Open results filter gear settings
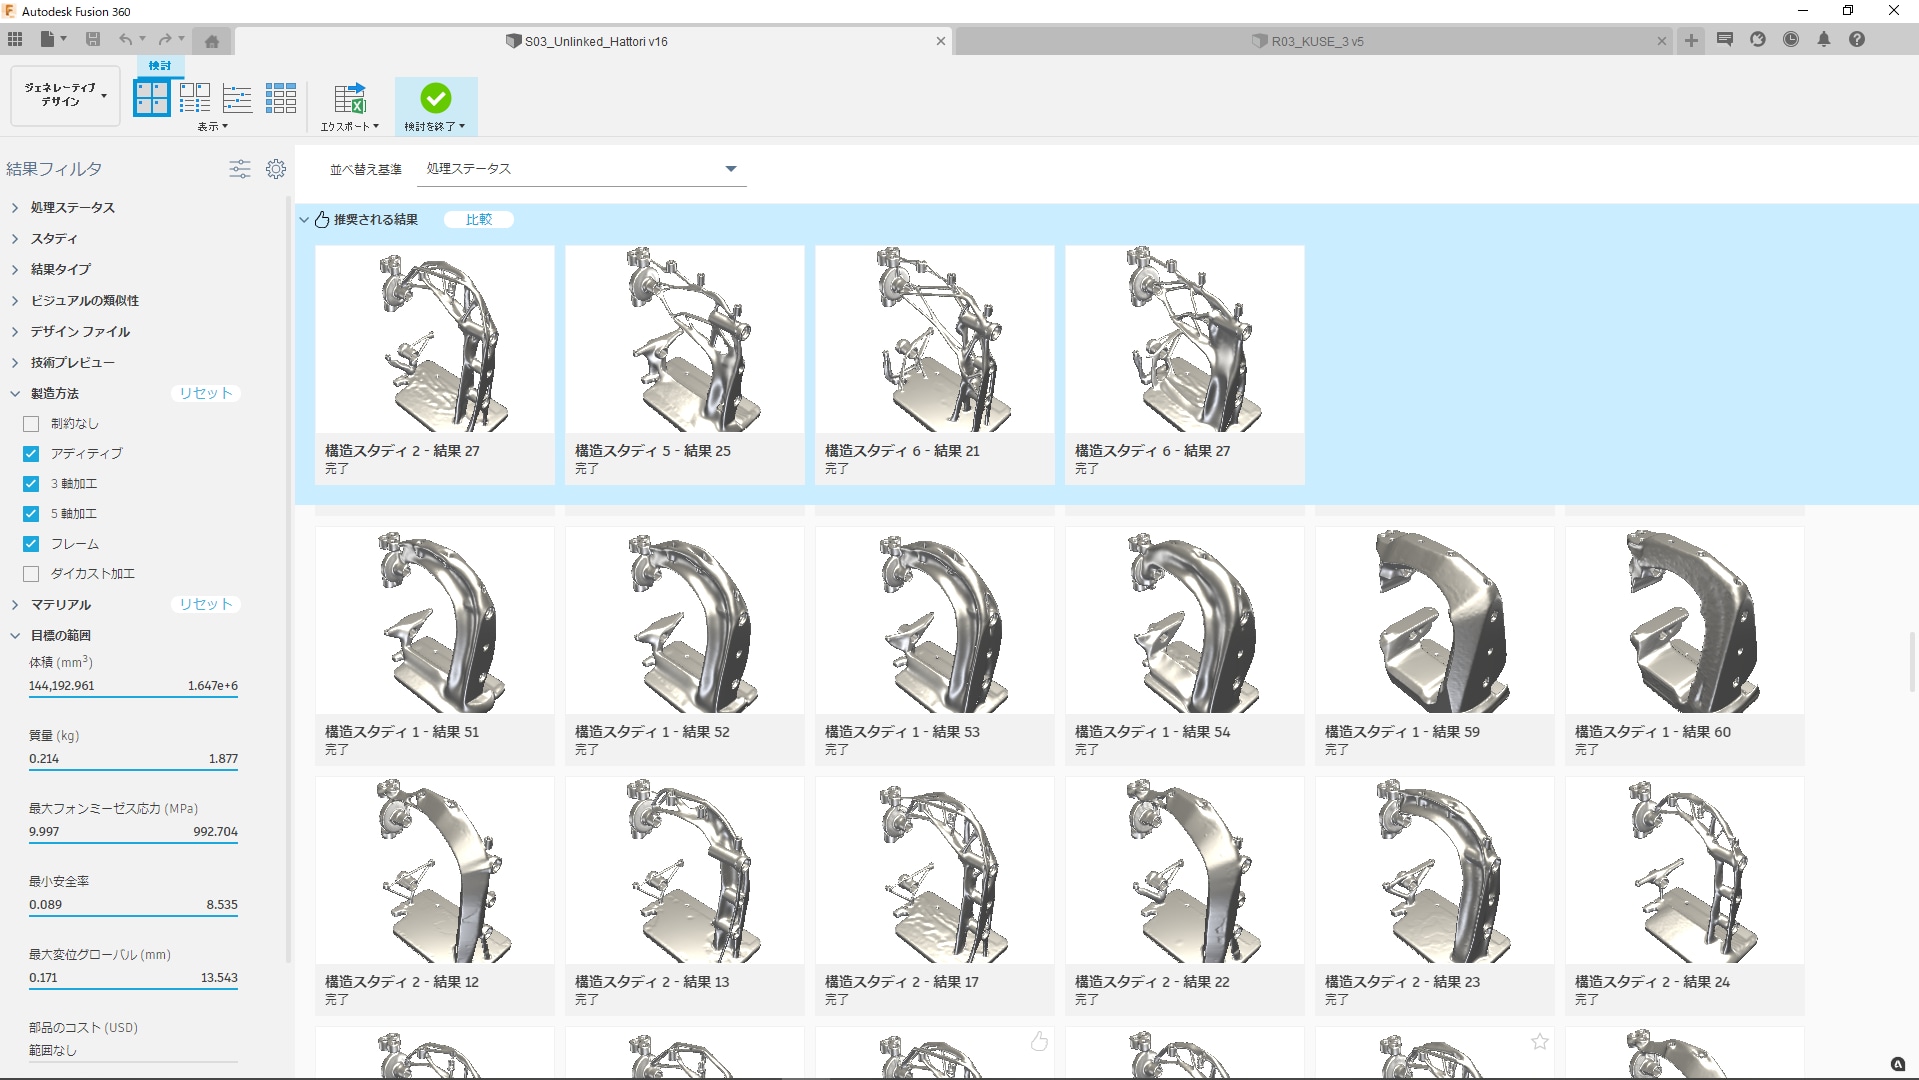The width and height of the screenshot is (1919, 1080). (276, 169)
